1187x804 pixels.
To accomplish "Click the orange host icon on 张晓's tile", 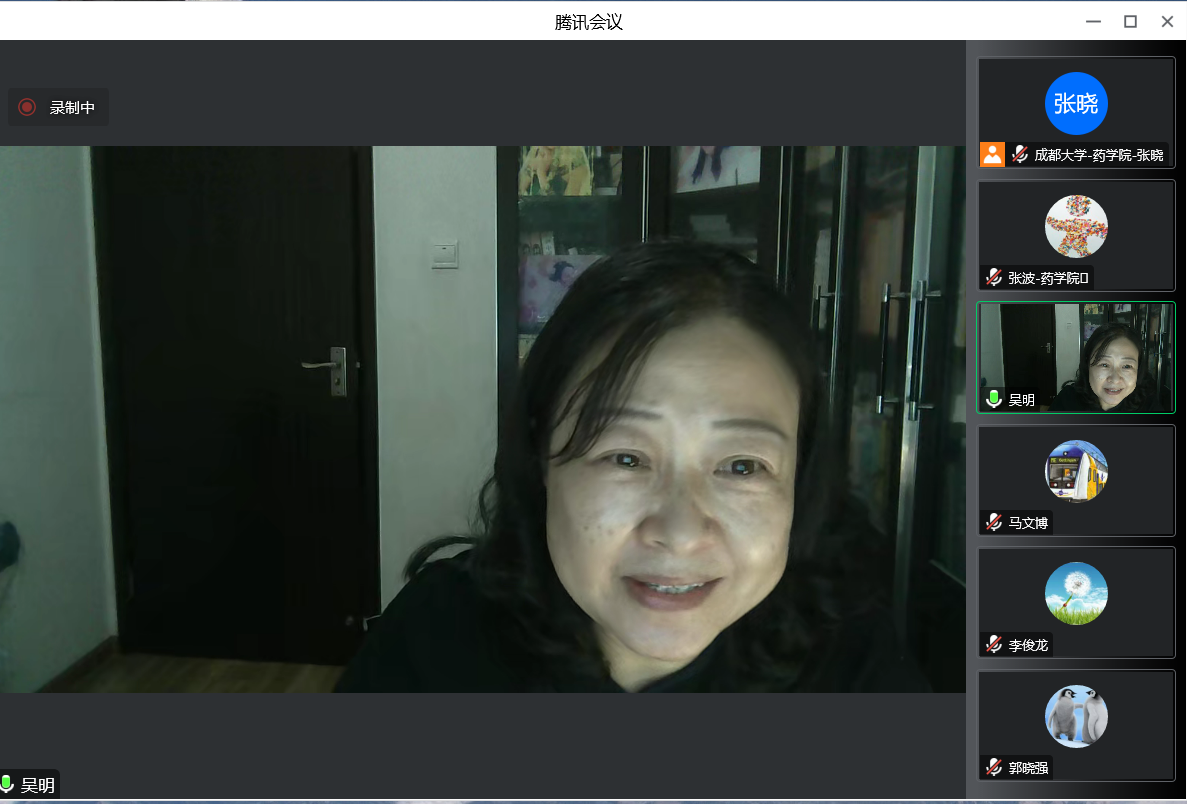I will click(x=992, y=154).
